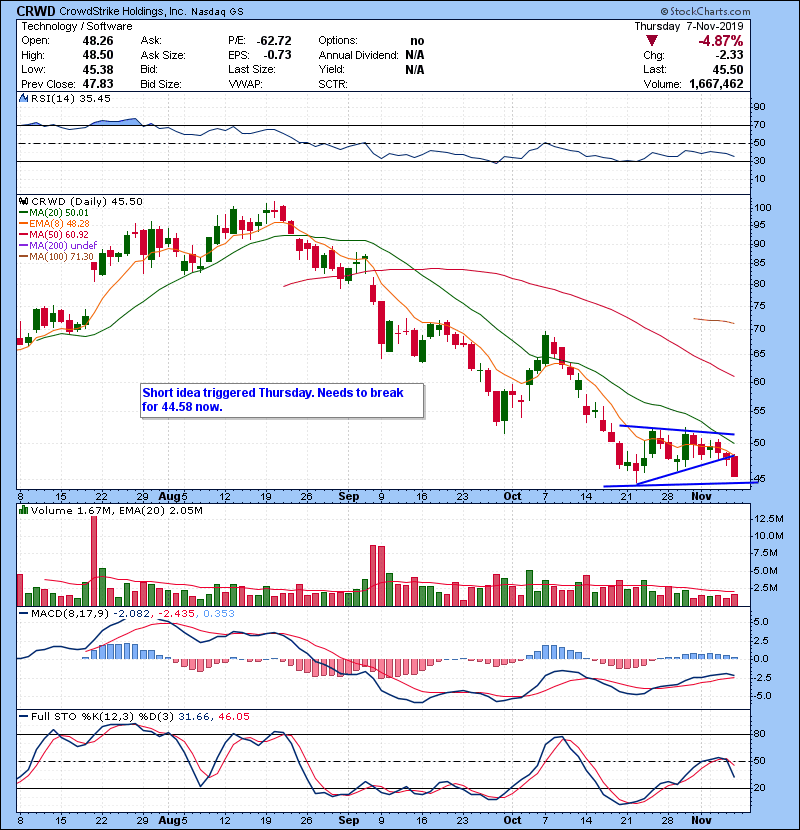Click the Open value 48.26
This screenshot has height=830, width=800.
[98, 41]
